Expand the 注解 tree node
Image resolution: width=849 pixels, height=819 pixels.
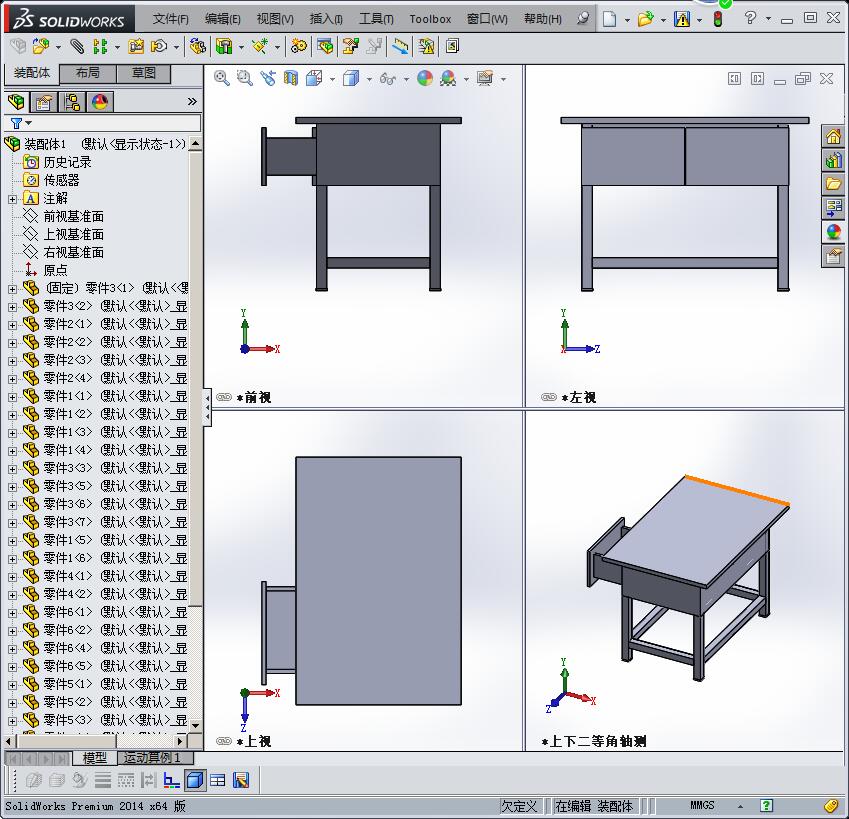(12, 199)
